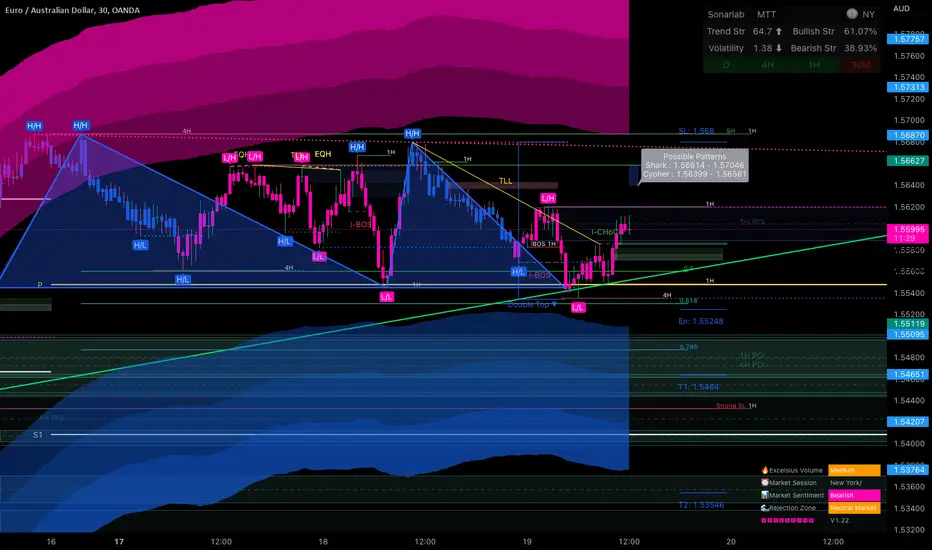Screen dimensions: 932x550
Task: Click the Shark pattern range line in tooltip
Action: [694, 165]
